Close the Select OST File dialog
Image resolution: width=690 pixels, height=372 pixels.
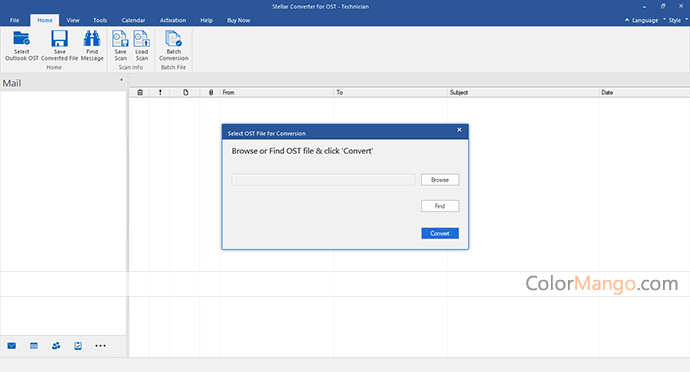point(459,130)
